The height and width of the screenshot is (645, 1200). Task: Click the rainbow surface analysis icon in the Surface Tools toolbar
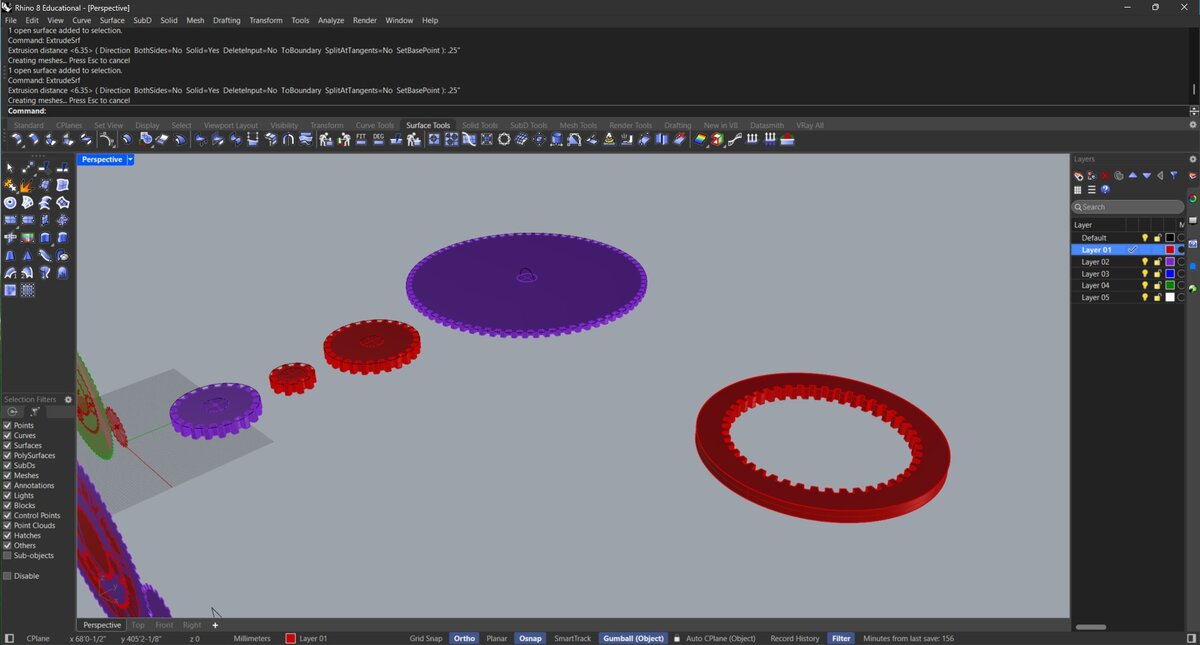point(701,139)
